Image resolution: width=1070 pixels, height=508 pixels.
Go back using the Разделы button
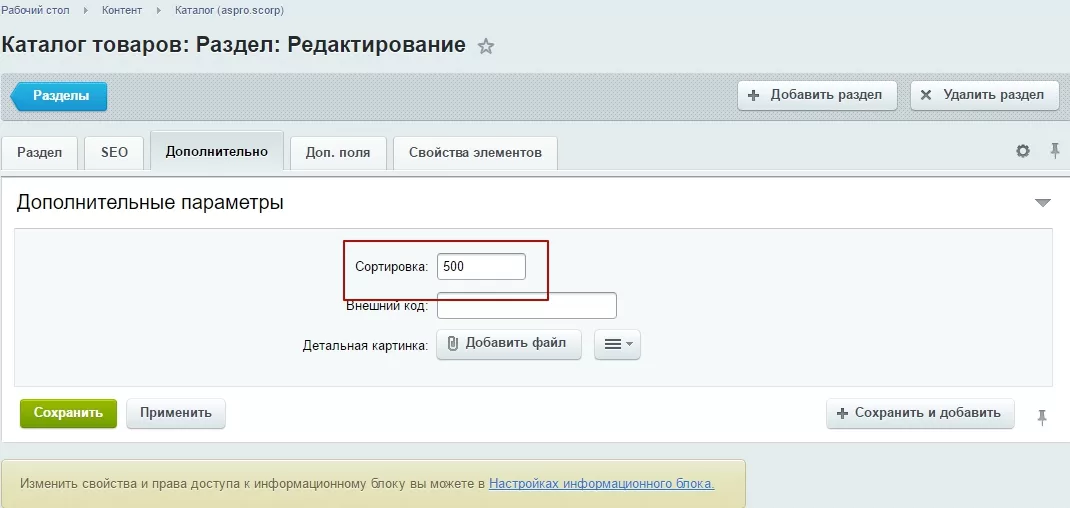click(x=59, y=96)
